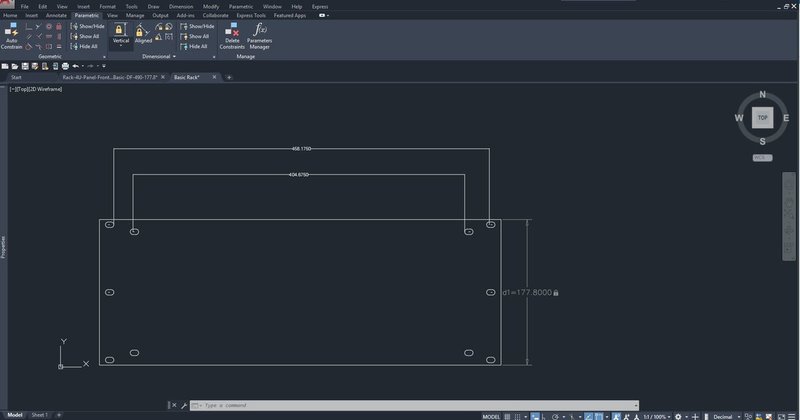Expand the Vertical constraint dropdown arrow
The width and height of the screenshot is (800, 420).
pyautogui.click(x=121, y=46)
